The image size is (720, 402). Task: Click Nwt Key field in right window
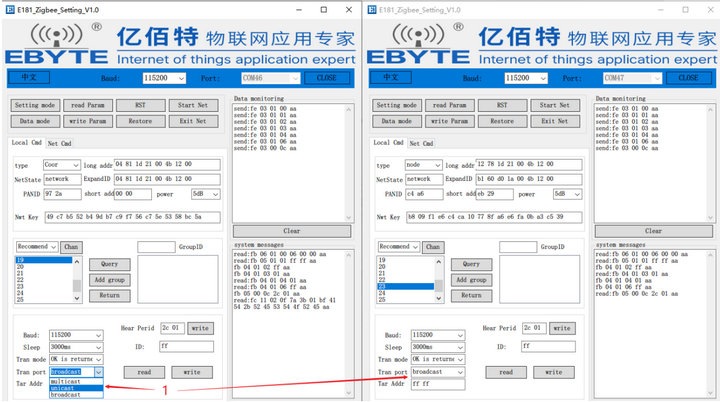pos(494,217)
